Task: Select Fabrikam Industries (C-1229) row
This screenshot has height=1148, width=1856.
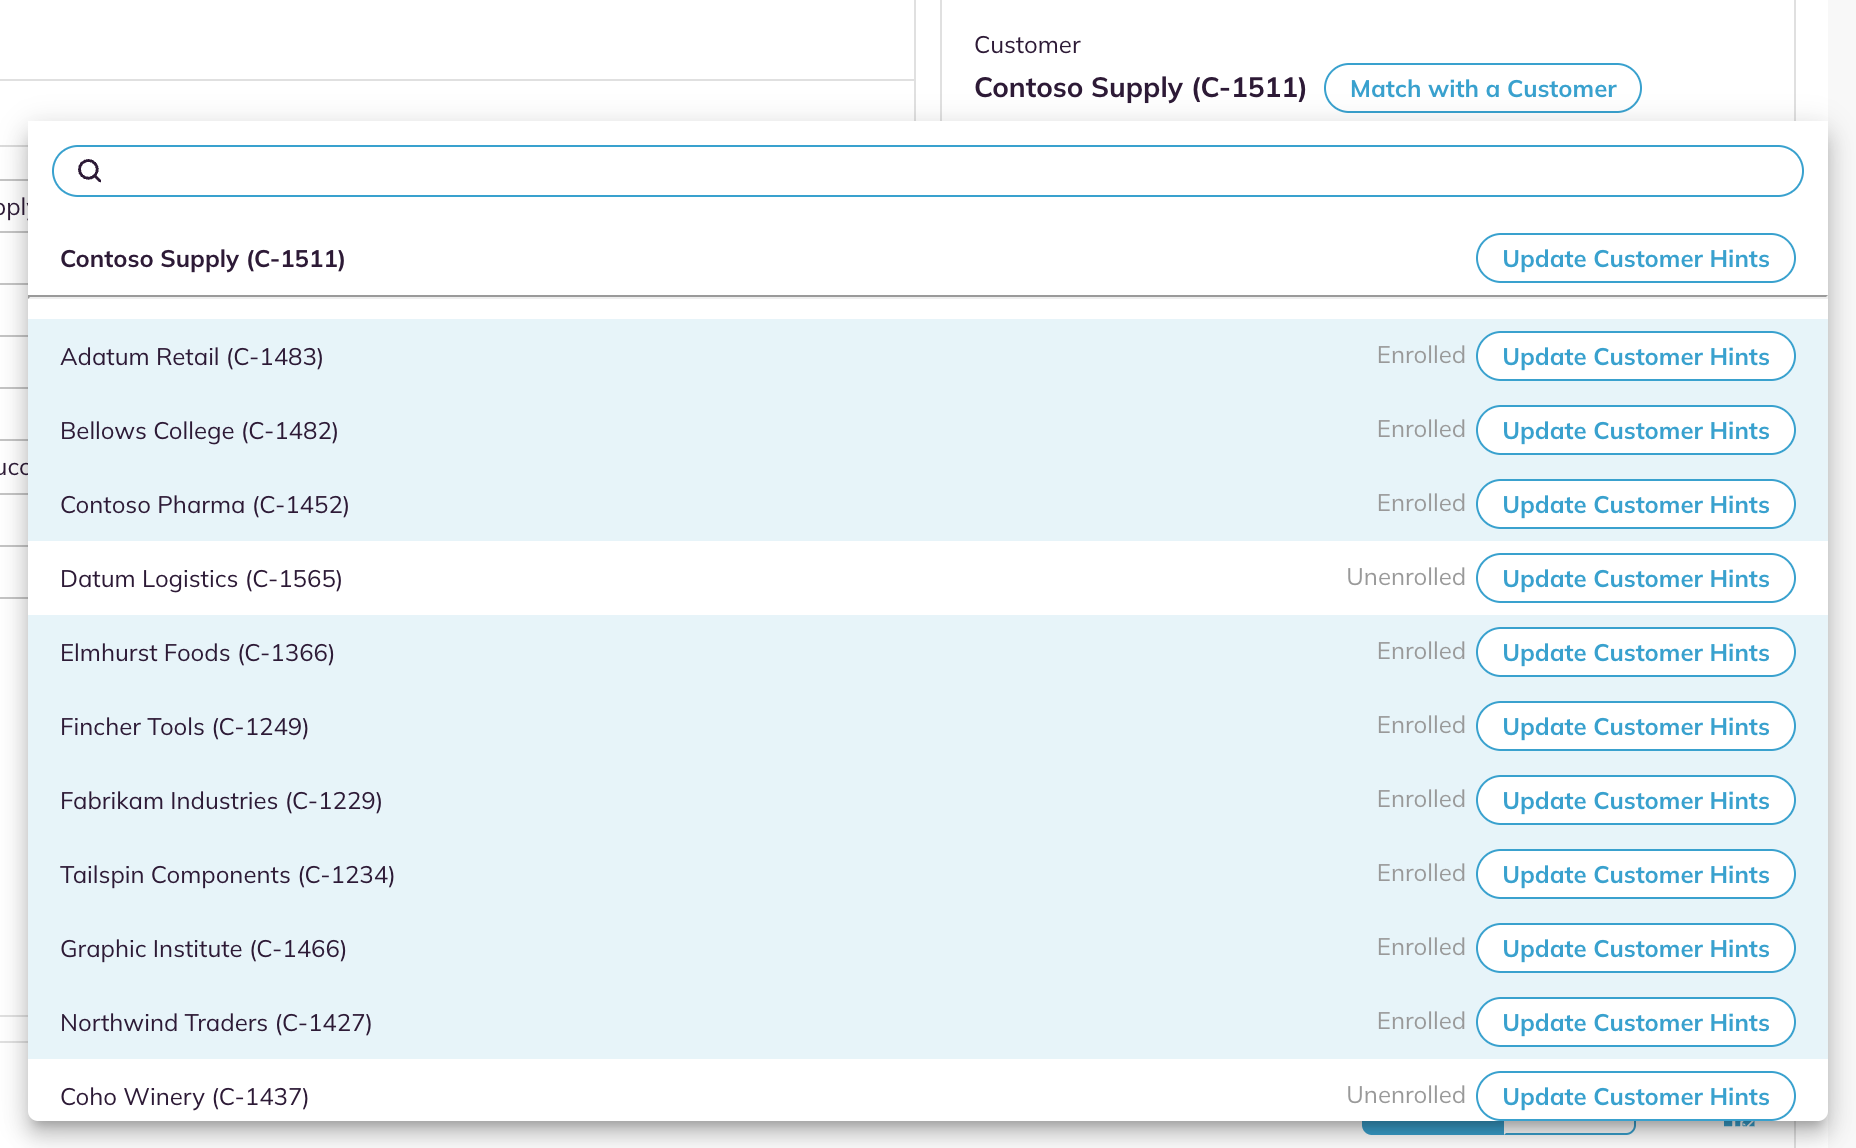Action: pyautogui.click(x=927, y=800)
